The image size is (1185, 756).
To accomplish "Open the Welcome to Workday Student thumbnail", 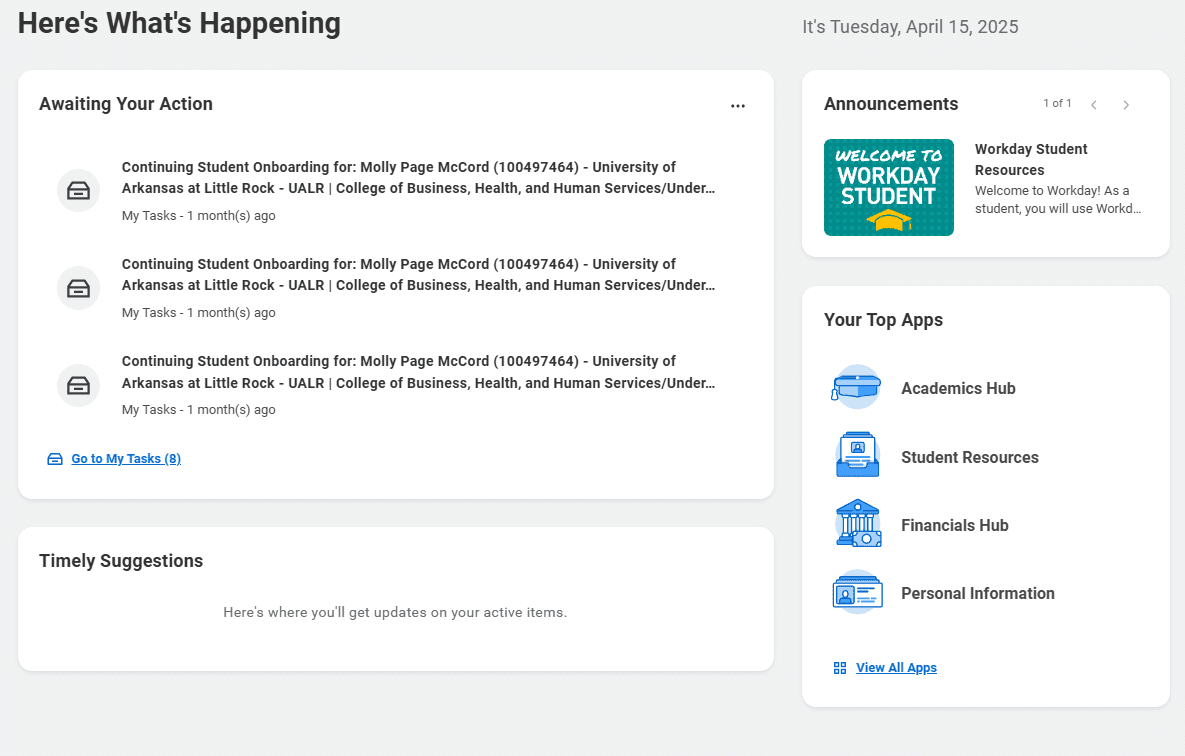I will [x=888, y=188].
